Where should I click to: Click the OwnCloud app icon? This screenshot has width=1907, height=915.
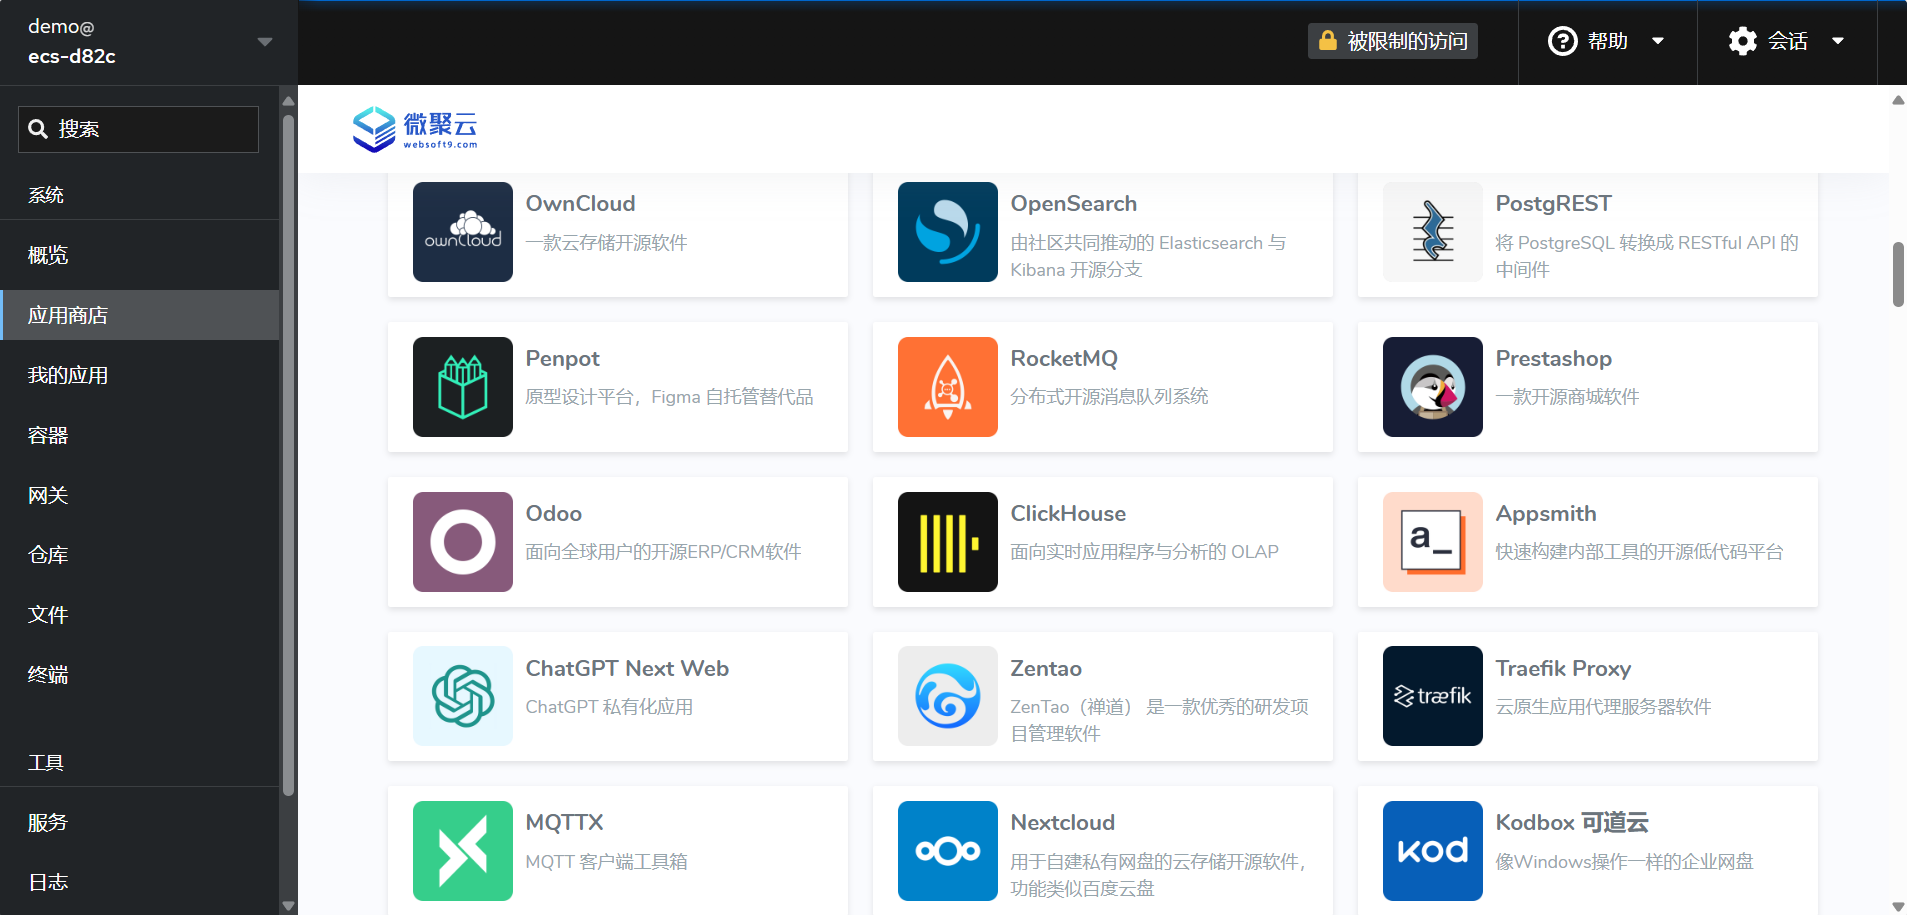462,232
